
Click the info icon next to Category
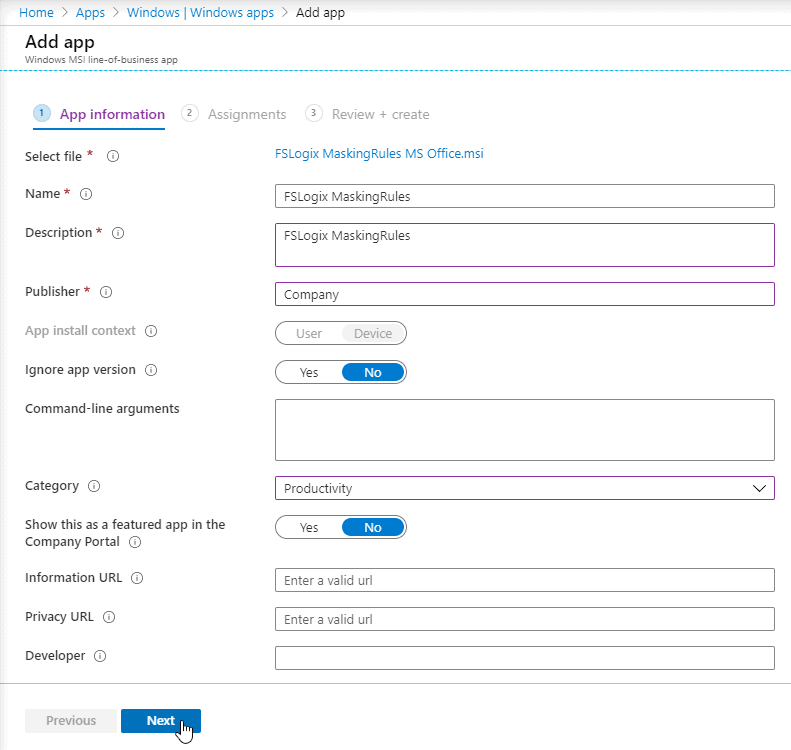[x=94, y=486]
